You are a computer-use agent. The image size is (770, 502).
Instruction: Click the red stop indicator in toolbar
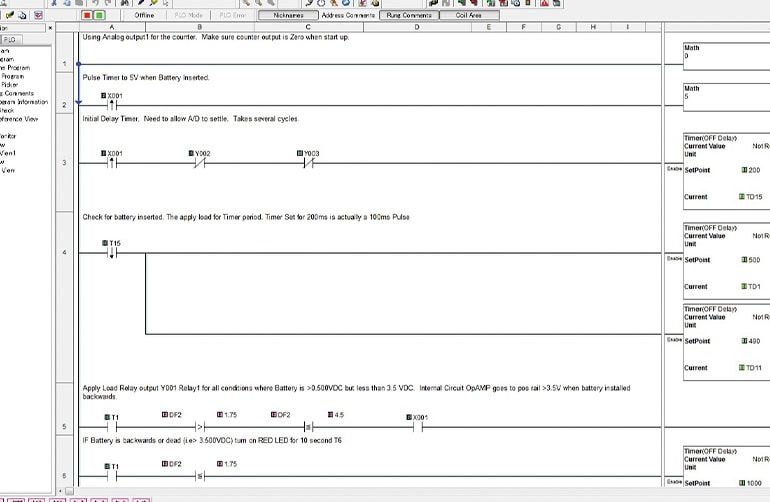point(88,15)
